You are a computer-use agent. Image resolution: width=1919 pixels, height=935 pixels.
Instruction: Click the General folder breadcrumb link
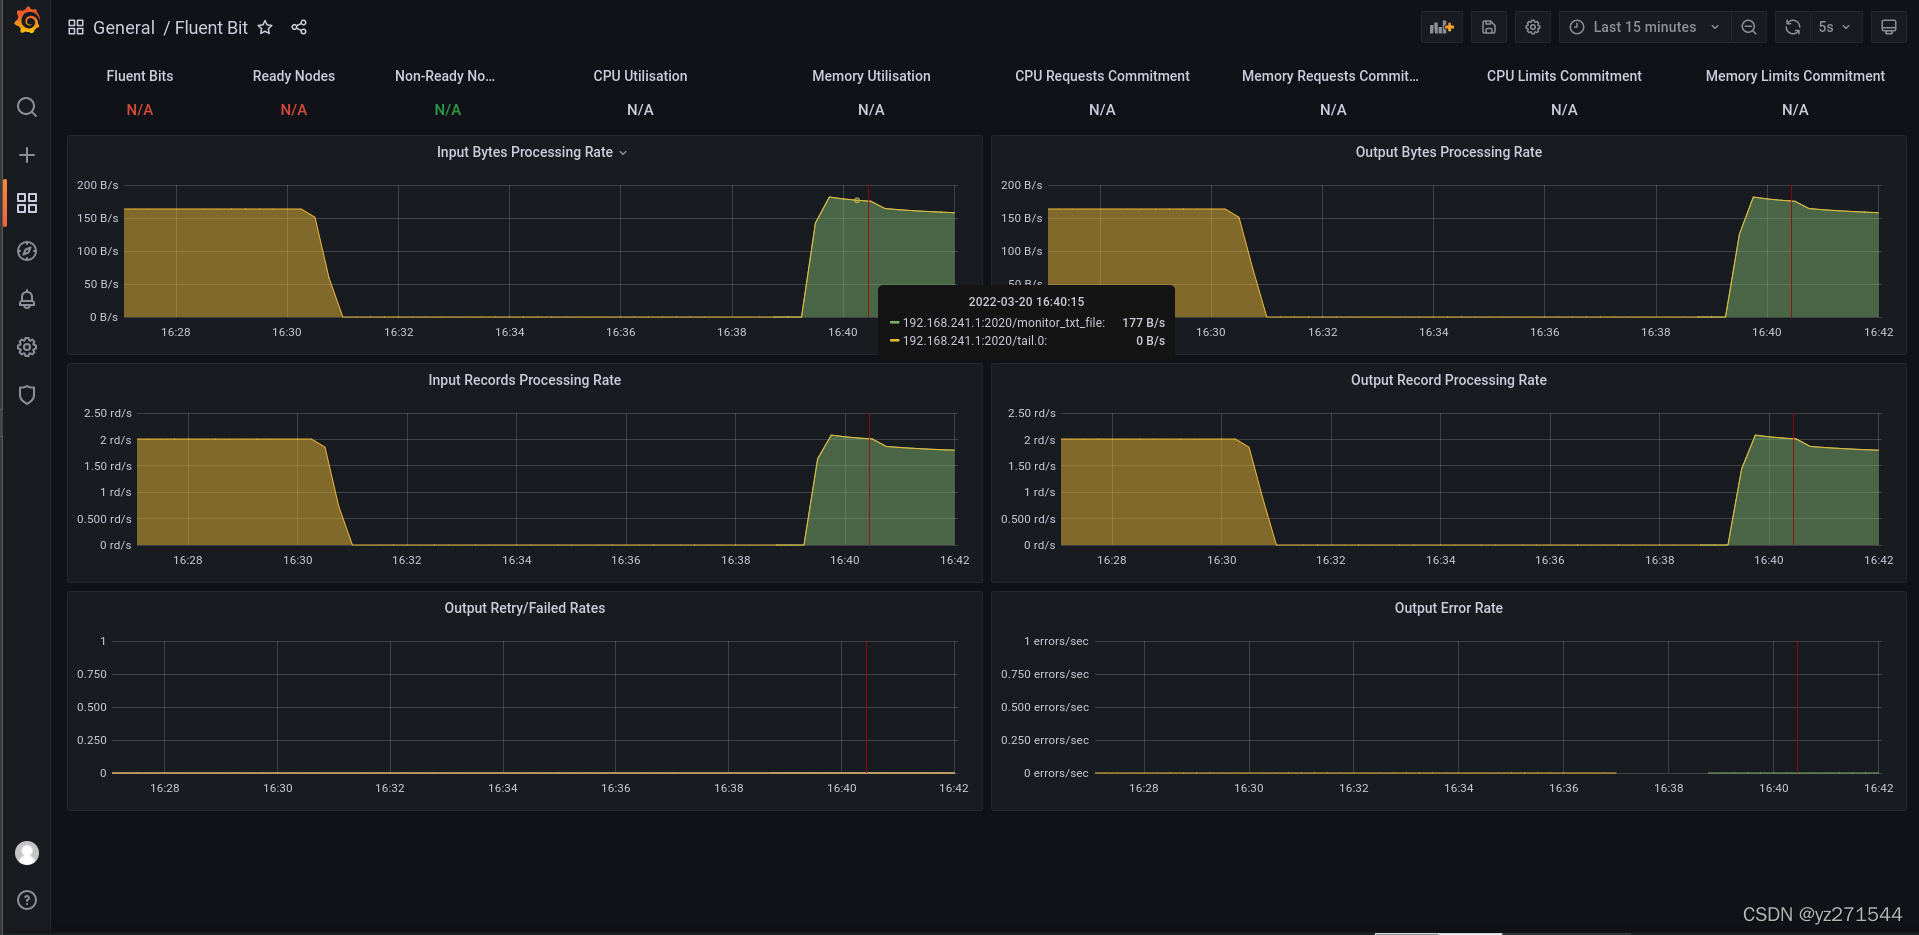click(x=123, y=28)
